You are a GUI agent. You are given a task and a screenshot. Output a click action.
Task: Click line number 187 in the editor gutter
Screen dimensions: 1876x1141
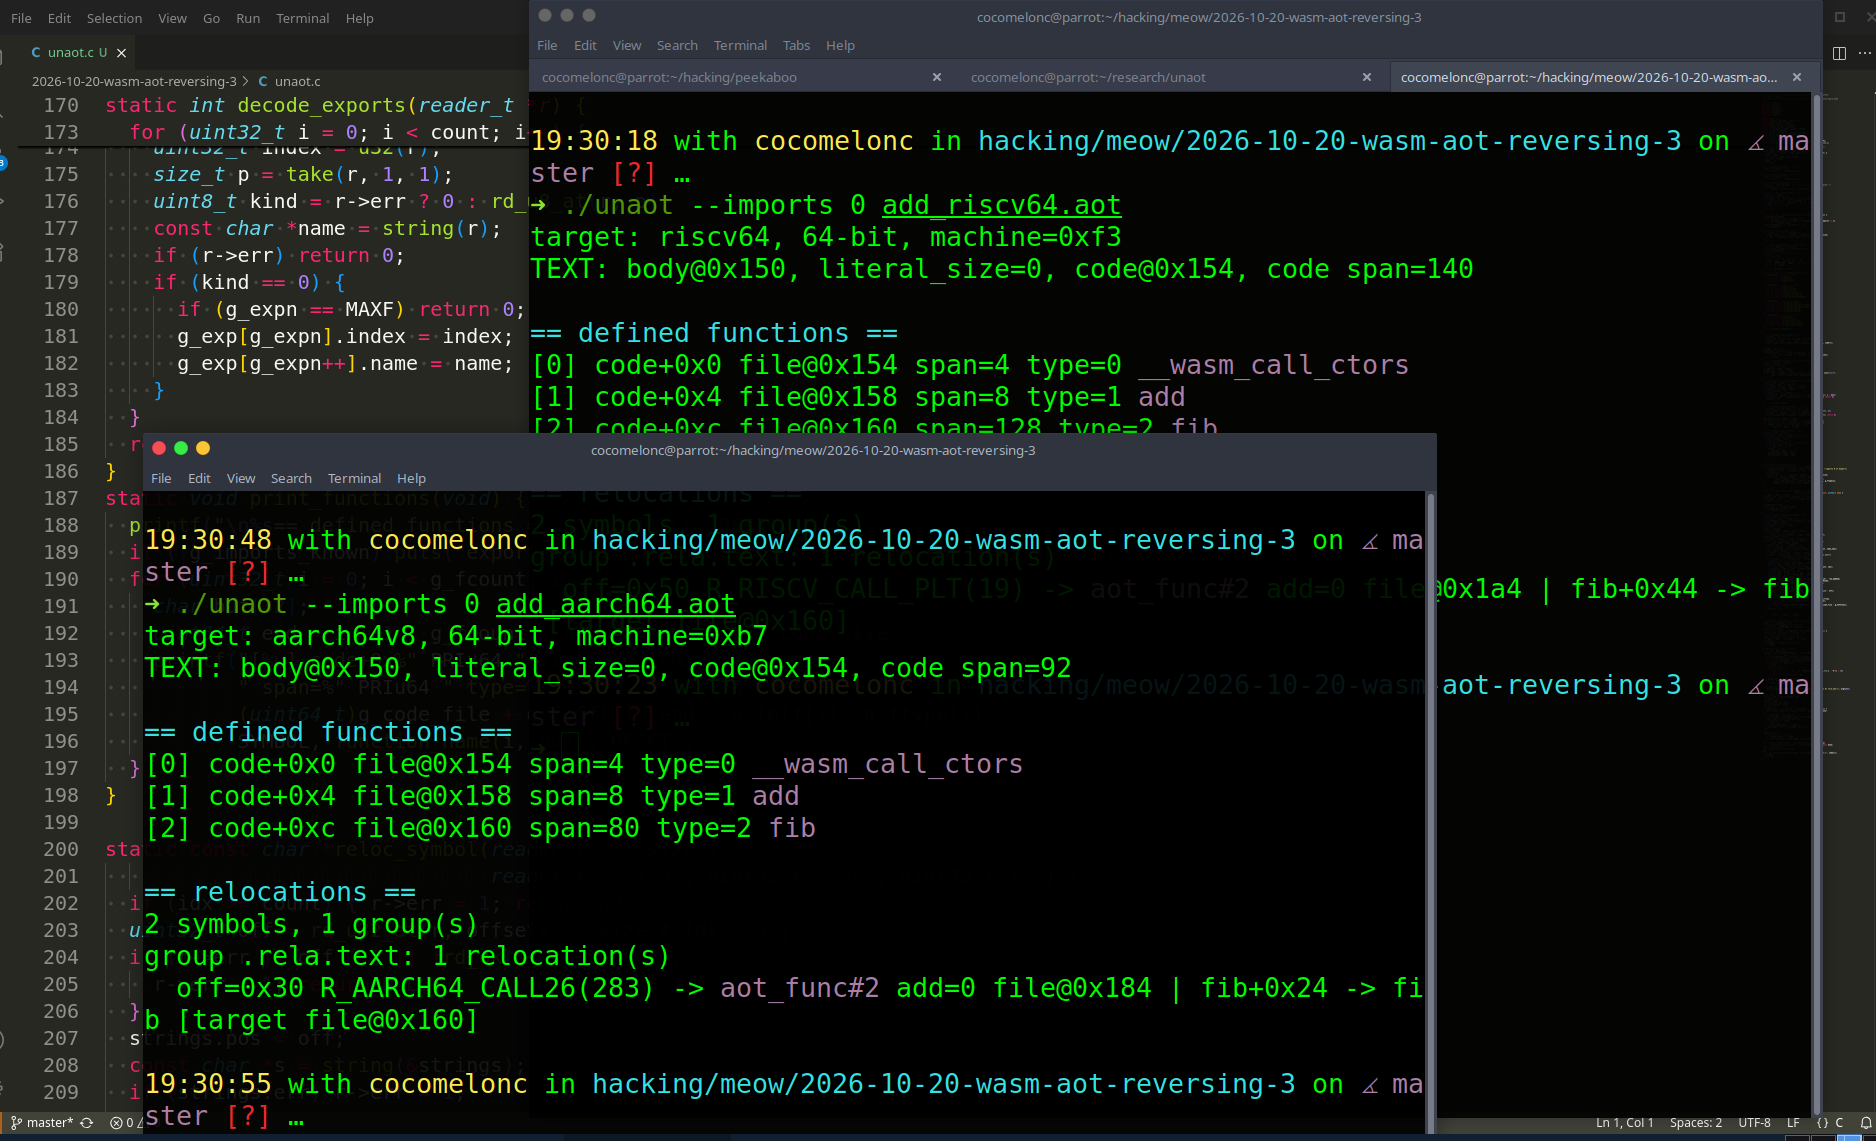[60, 498]
